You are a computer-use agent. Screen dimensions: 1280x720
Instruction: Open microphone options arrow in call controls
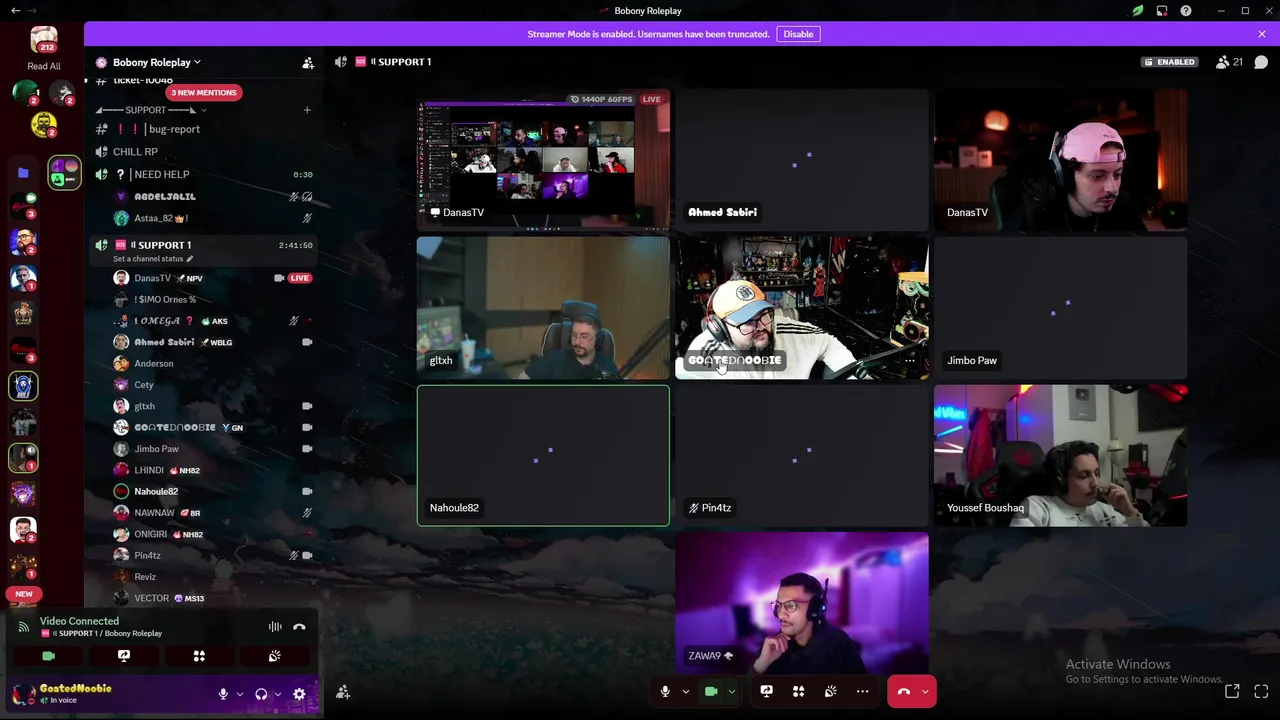coord(686,691)
